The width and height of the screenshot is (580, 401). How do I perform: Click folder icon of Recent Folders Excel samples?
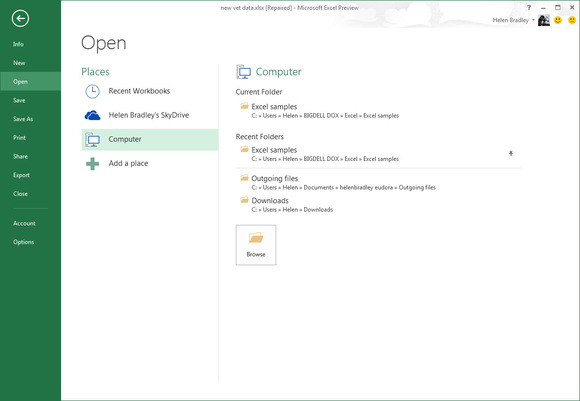pos(244,149)
